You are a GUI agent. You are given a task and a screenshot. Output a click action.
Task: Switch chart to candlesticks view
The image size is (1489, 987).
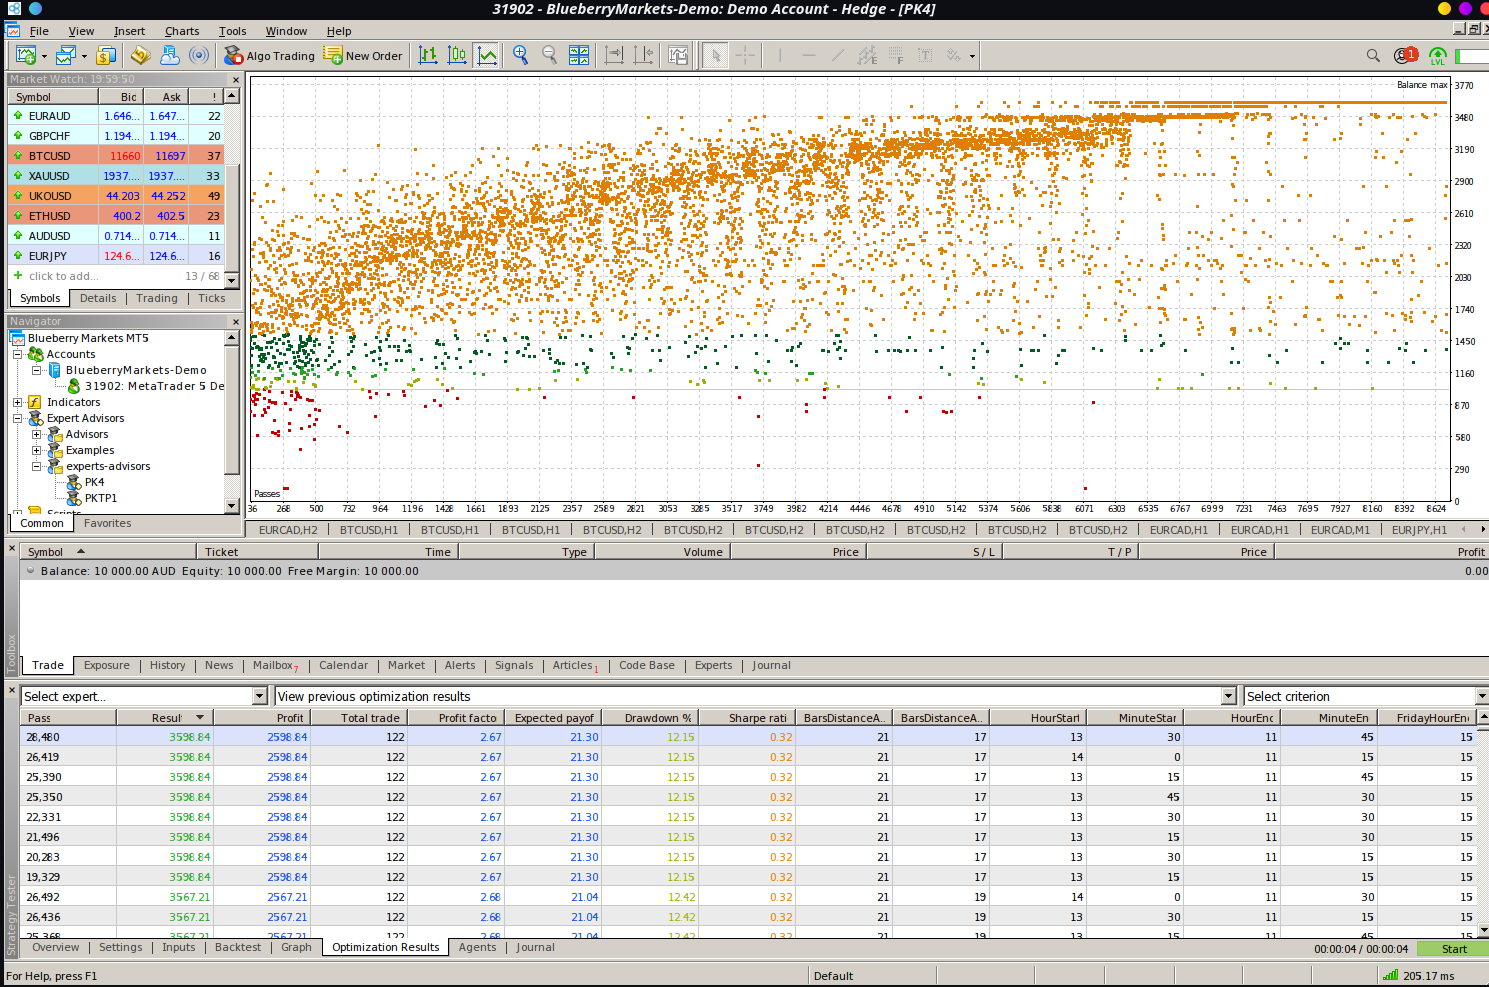[x=457, y=55]
